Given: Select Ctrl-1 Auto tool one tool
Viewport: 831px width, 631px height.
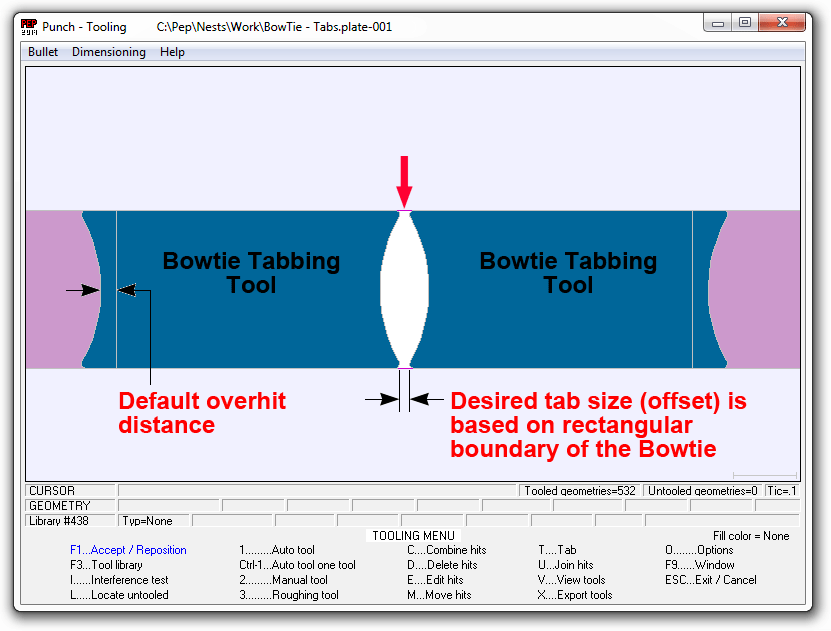Looking at the screenshot, I should click(x=297, y=565).
